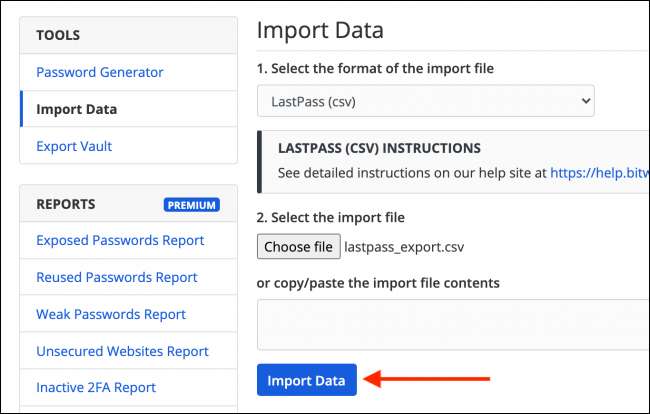Select Import Data in the Tools sidebar

point(77,109)
